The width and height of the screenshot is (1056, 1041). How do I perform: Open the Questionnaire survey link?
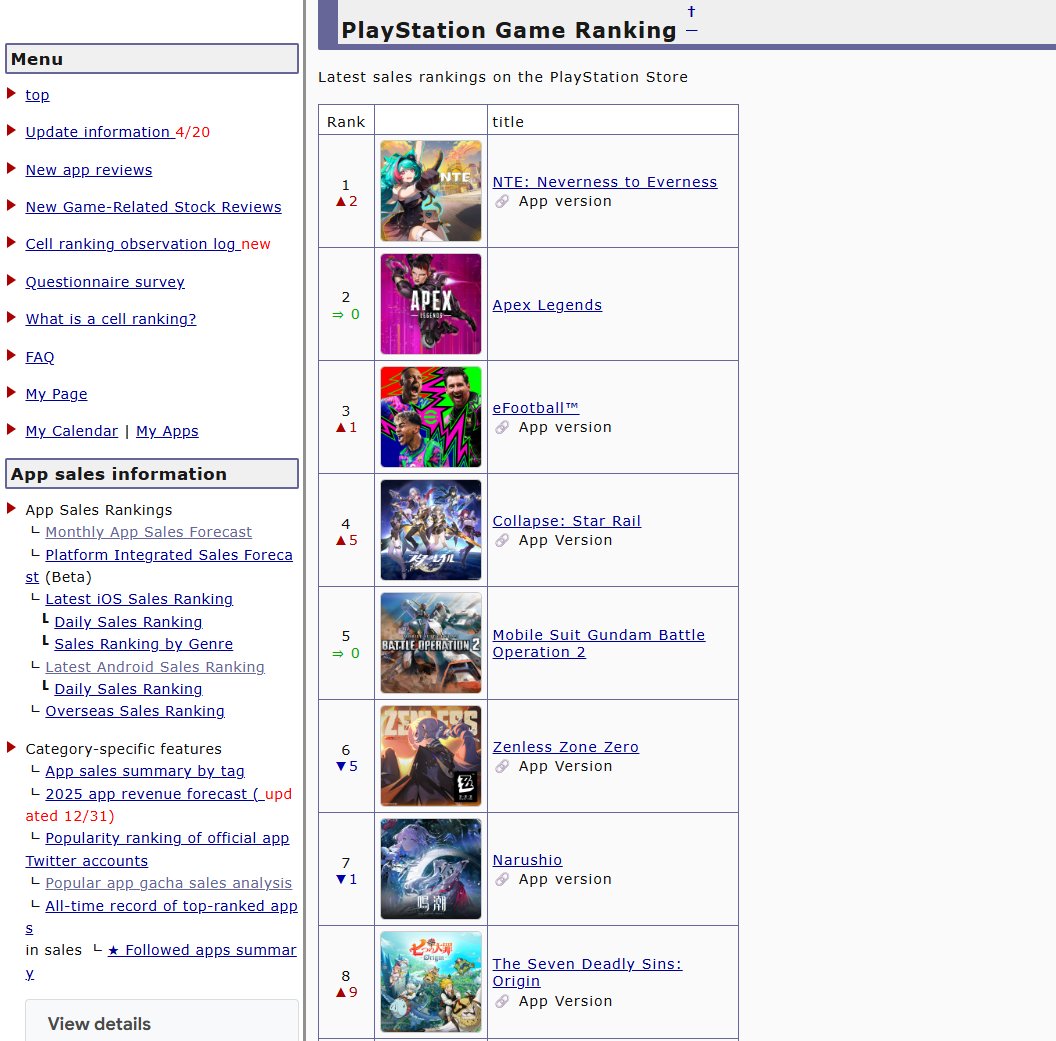105,282
